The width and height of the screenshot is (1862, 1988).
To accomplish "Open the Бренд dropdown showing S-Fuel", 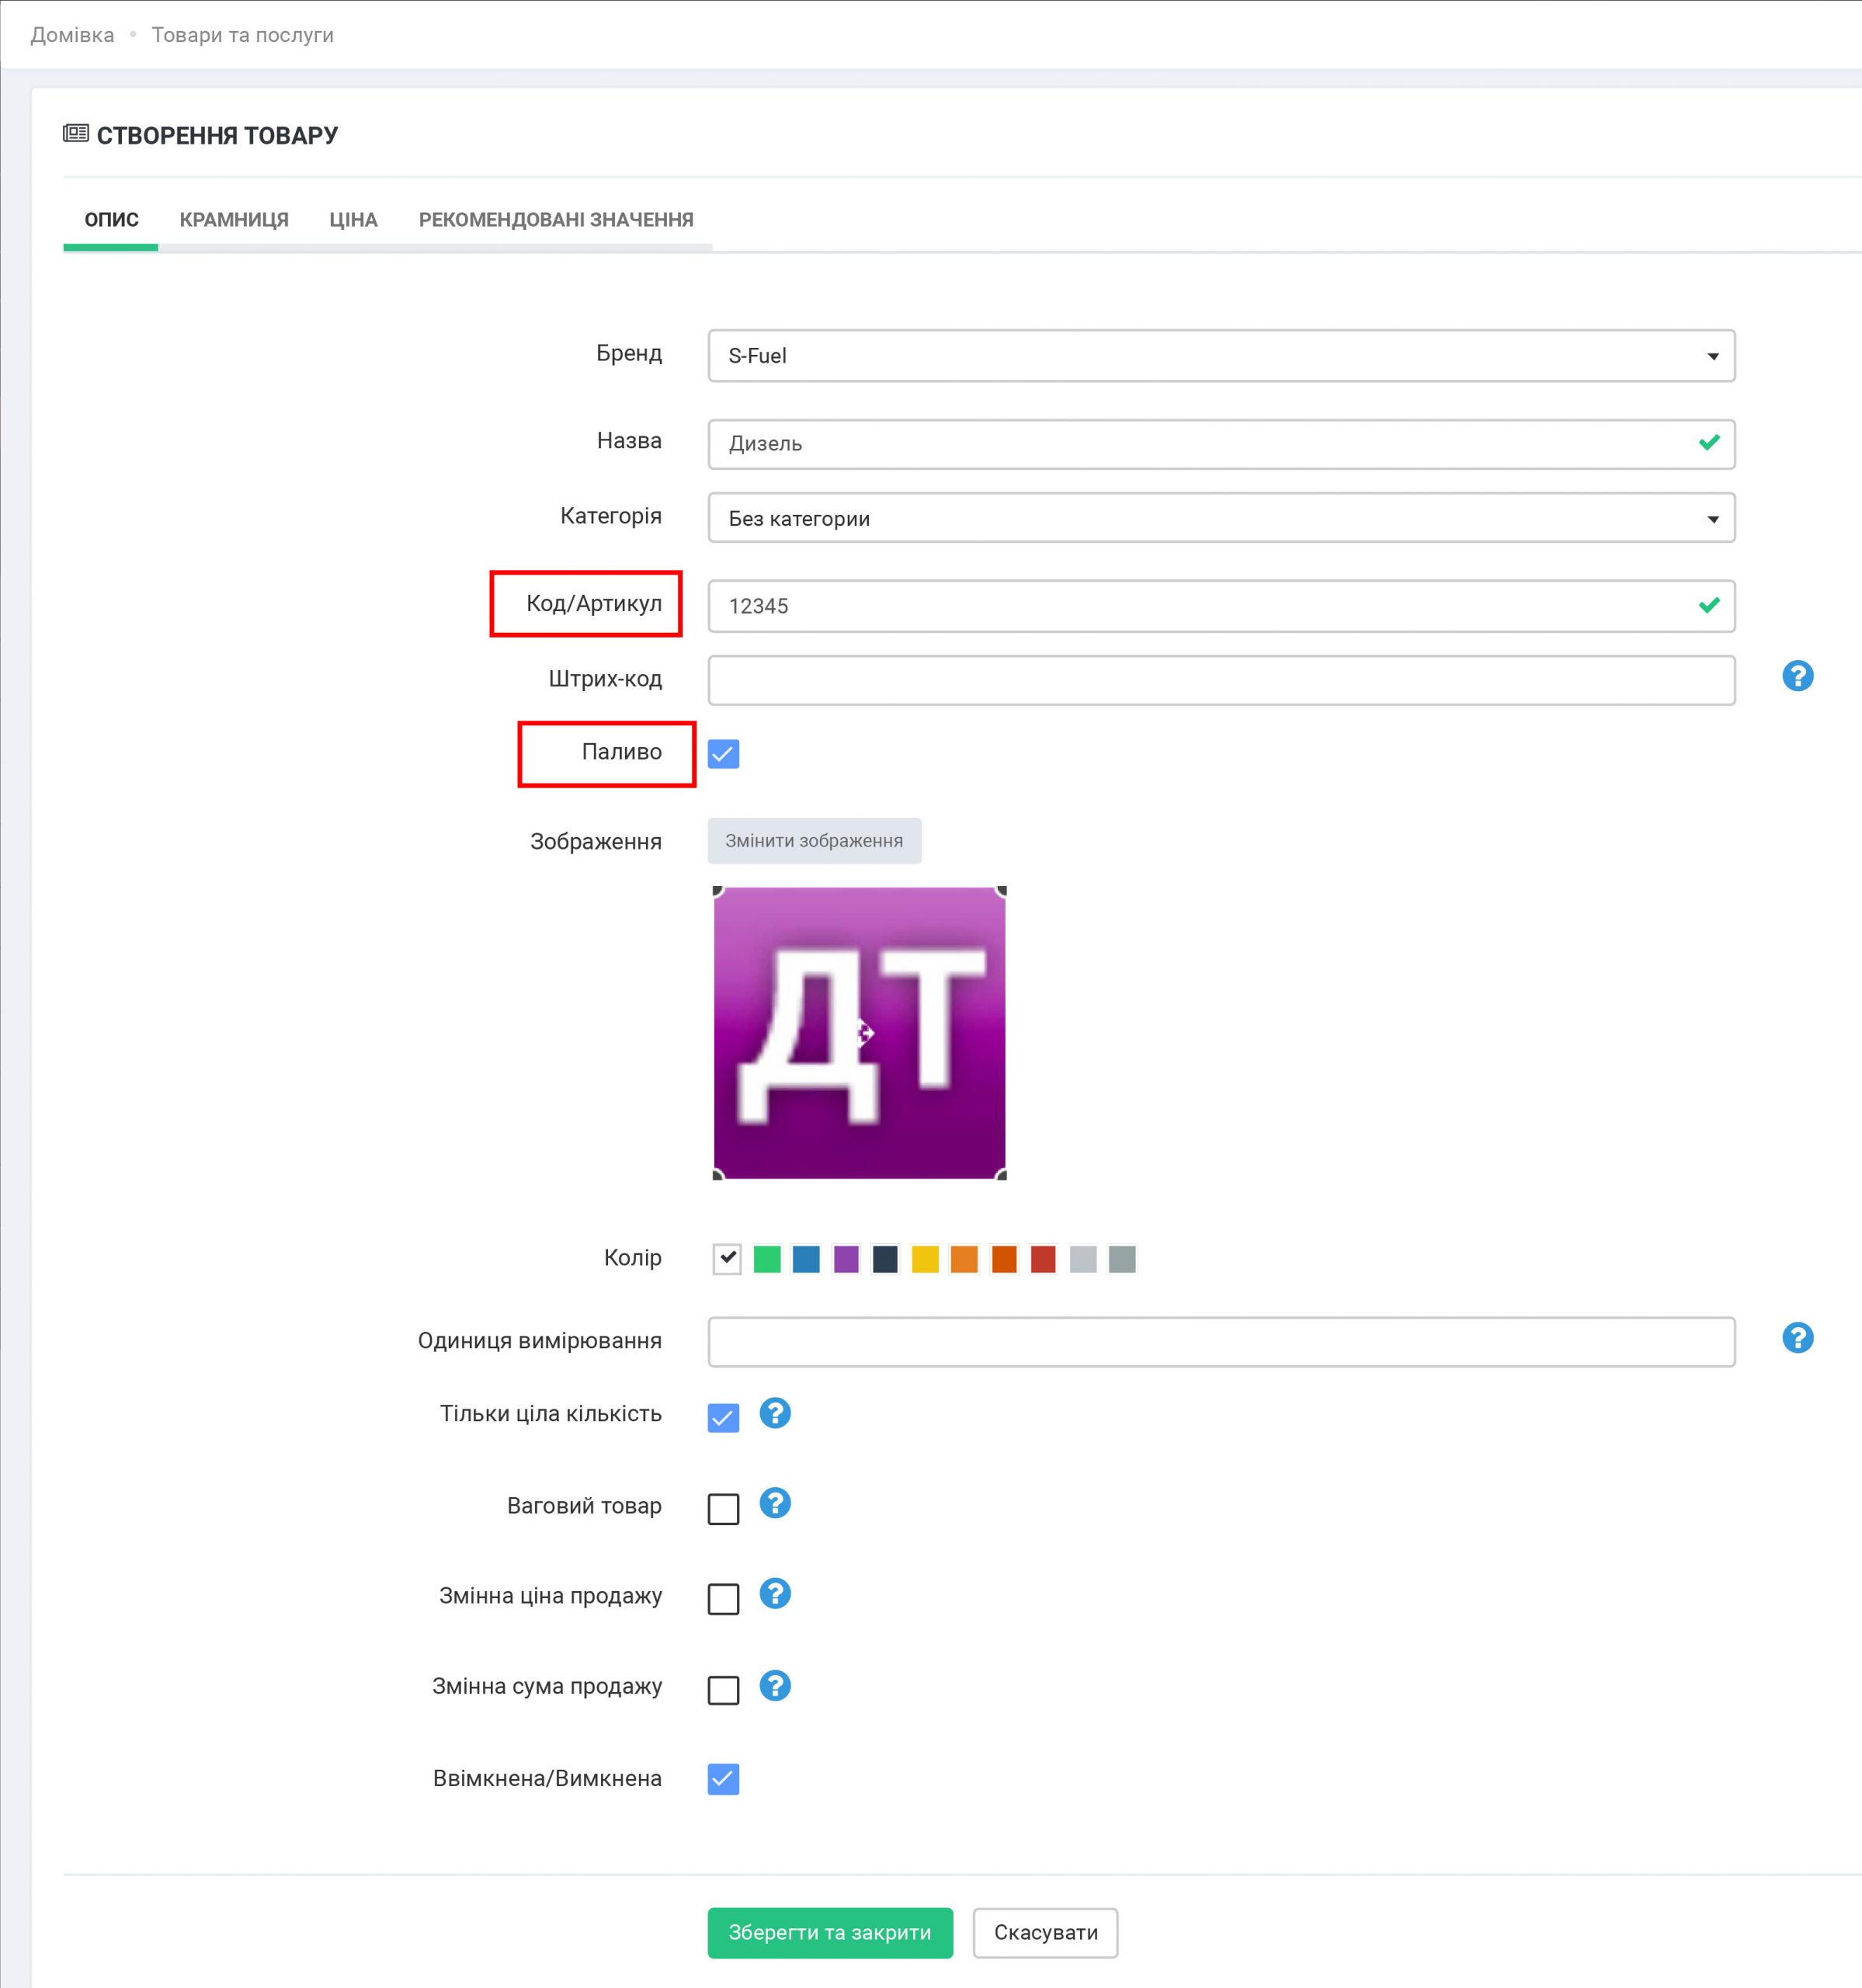I will click(1220, 356).
